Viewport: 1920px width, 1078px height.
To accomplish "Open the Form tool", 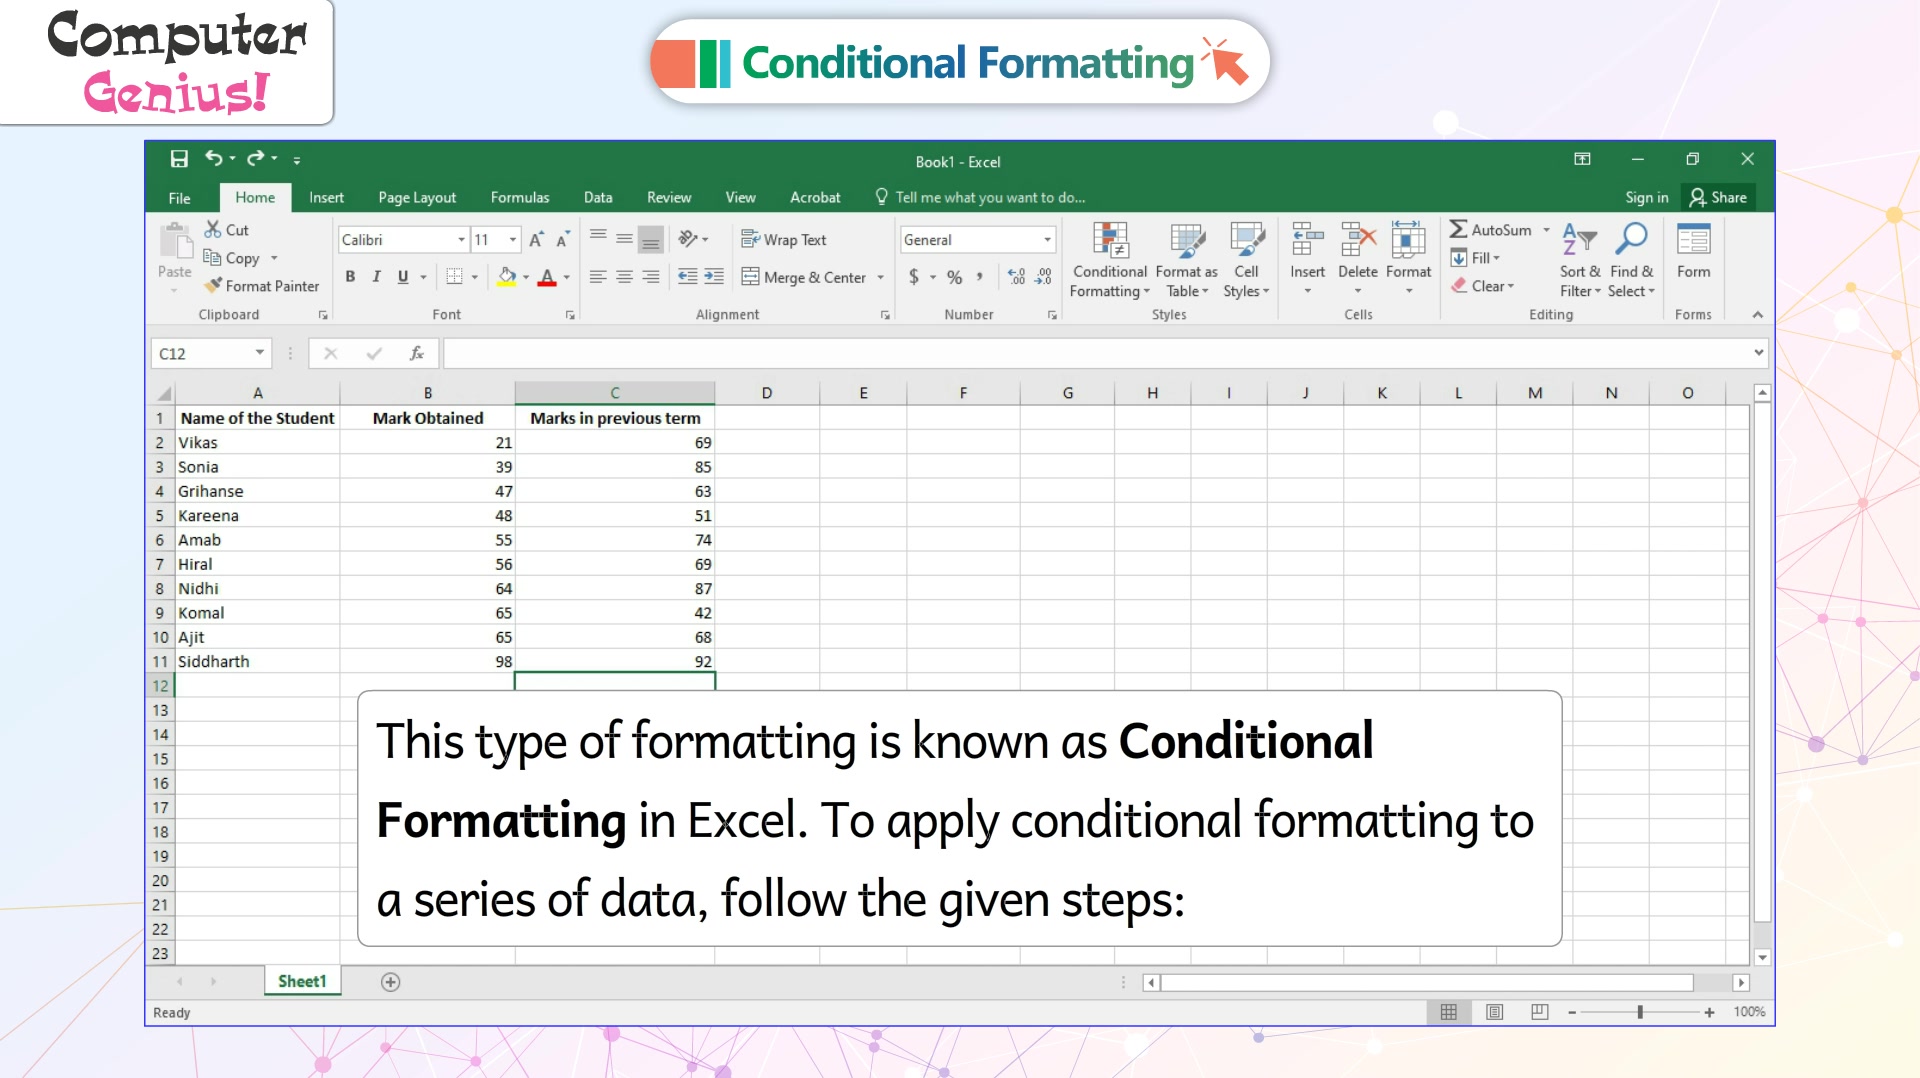I will point(1693,250).
